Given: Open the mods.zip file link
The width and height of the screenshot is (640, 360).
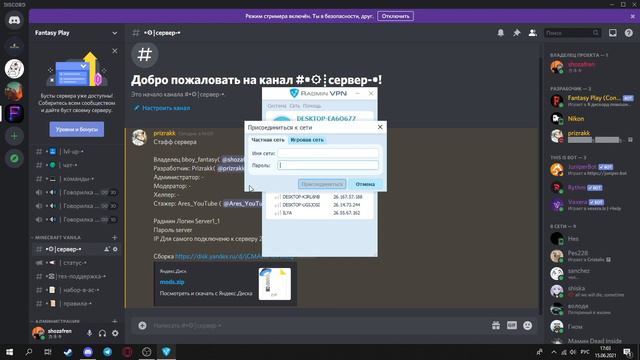Looking at the screenshot, I should coord(172,282).
